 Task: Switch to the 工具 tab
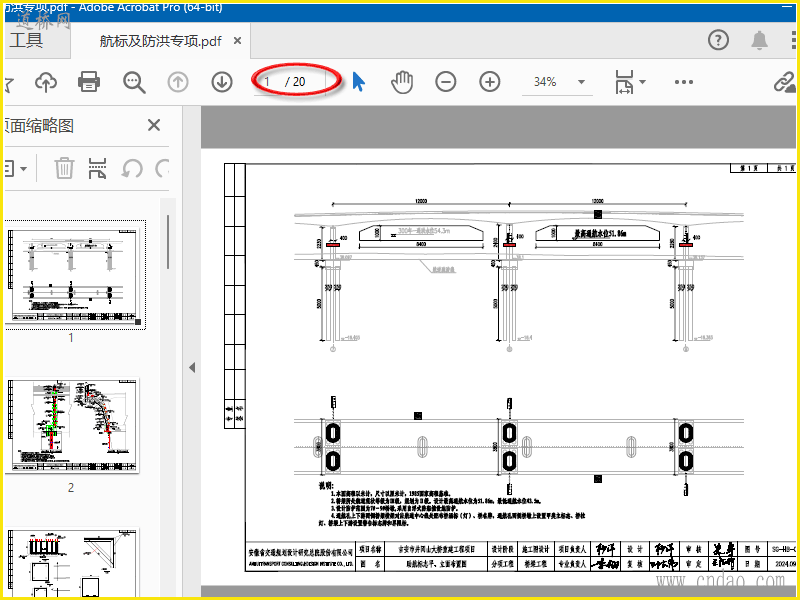coord(26,41)
